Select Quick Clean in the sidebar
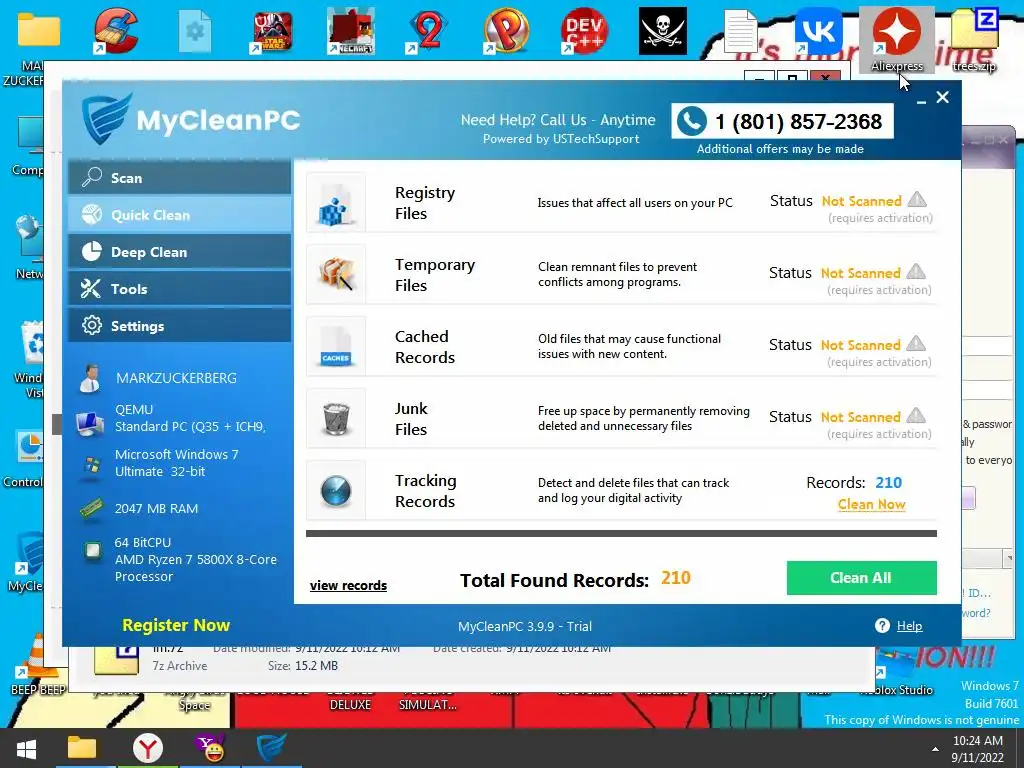1024x768 pixels. click(180, 215)
